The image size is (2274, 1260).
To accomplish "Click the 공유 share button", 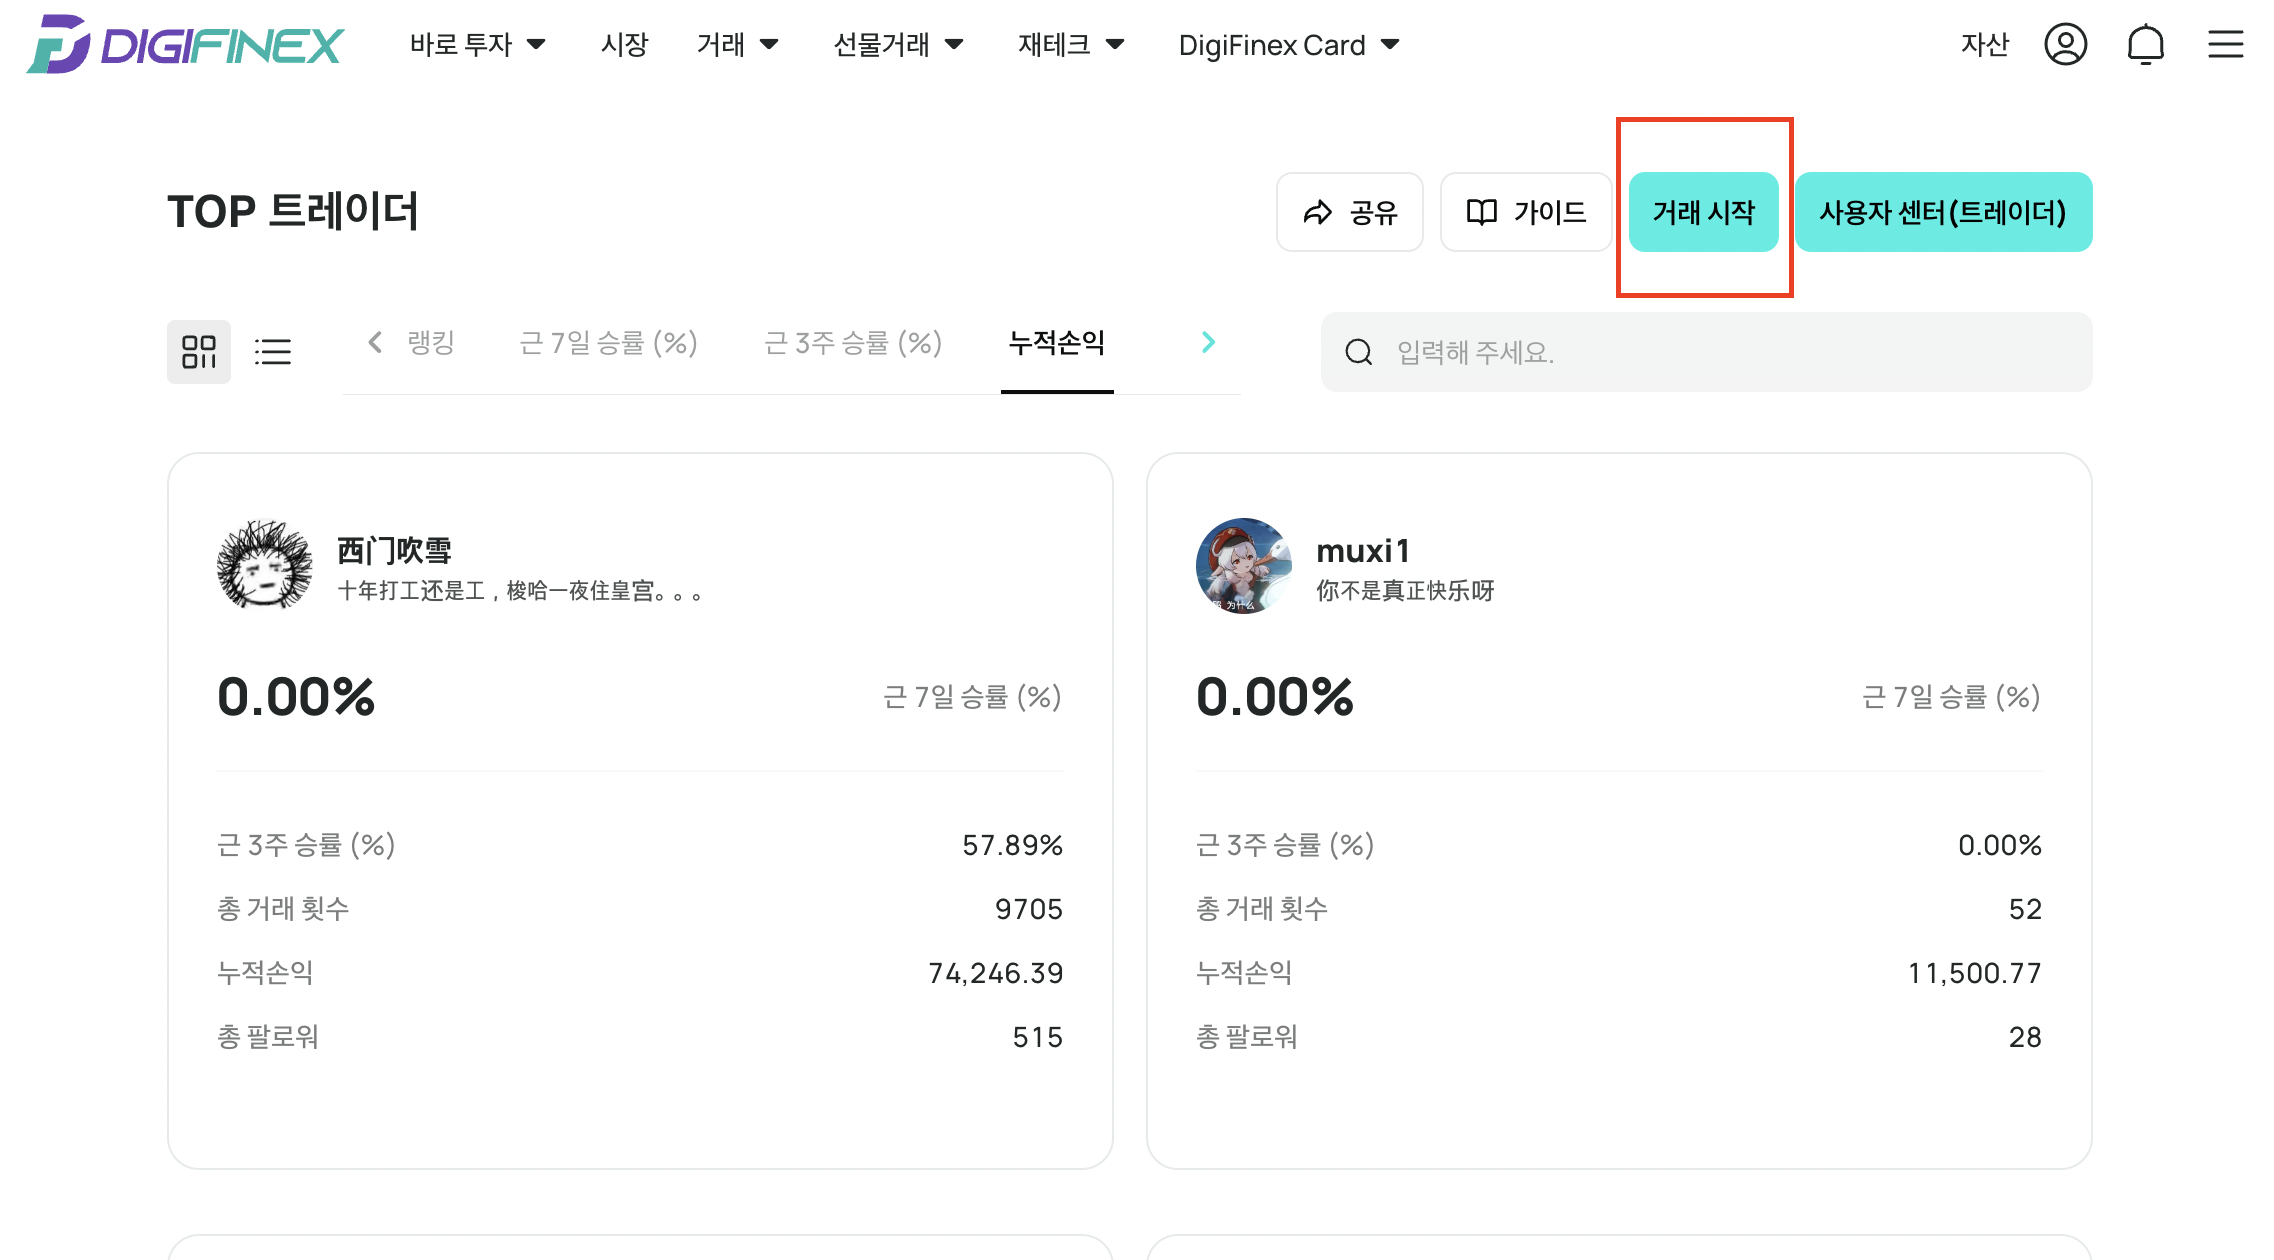I will 1349,212.
